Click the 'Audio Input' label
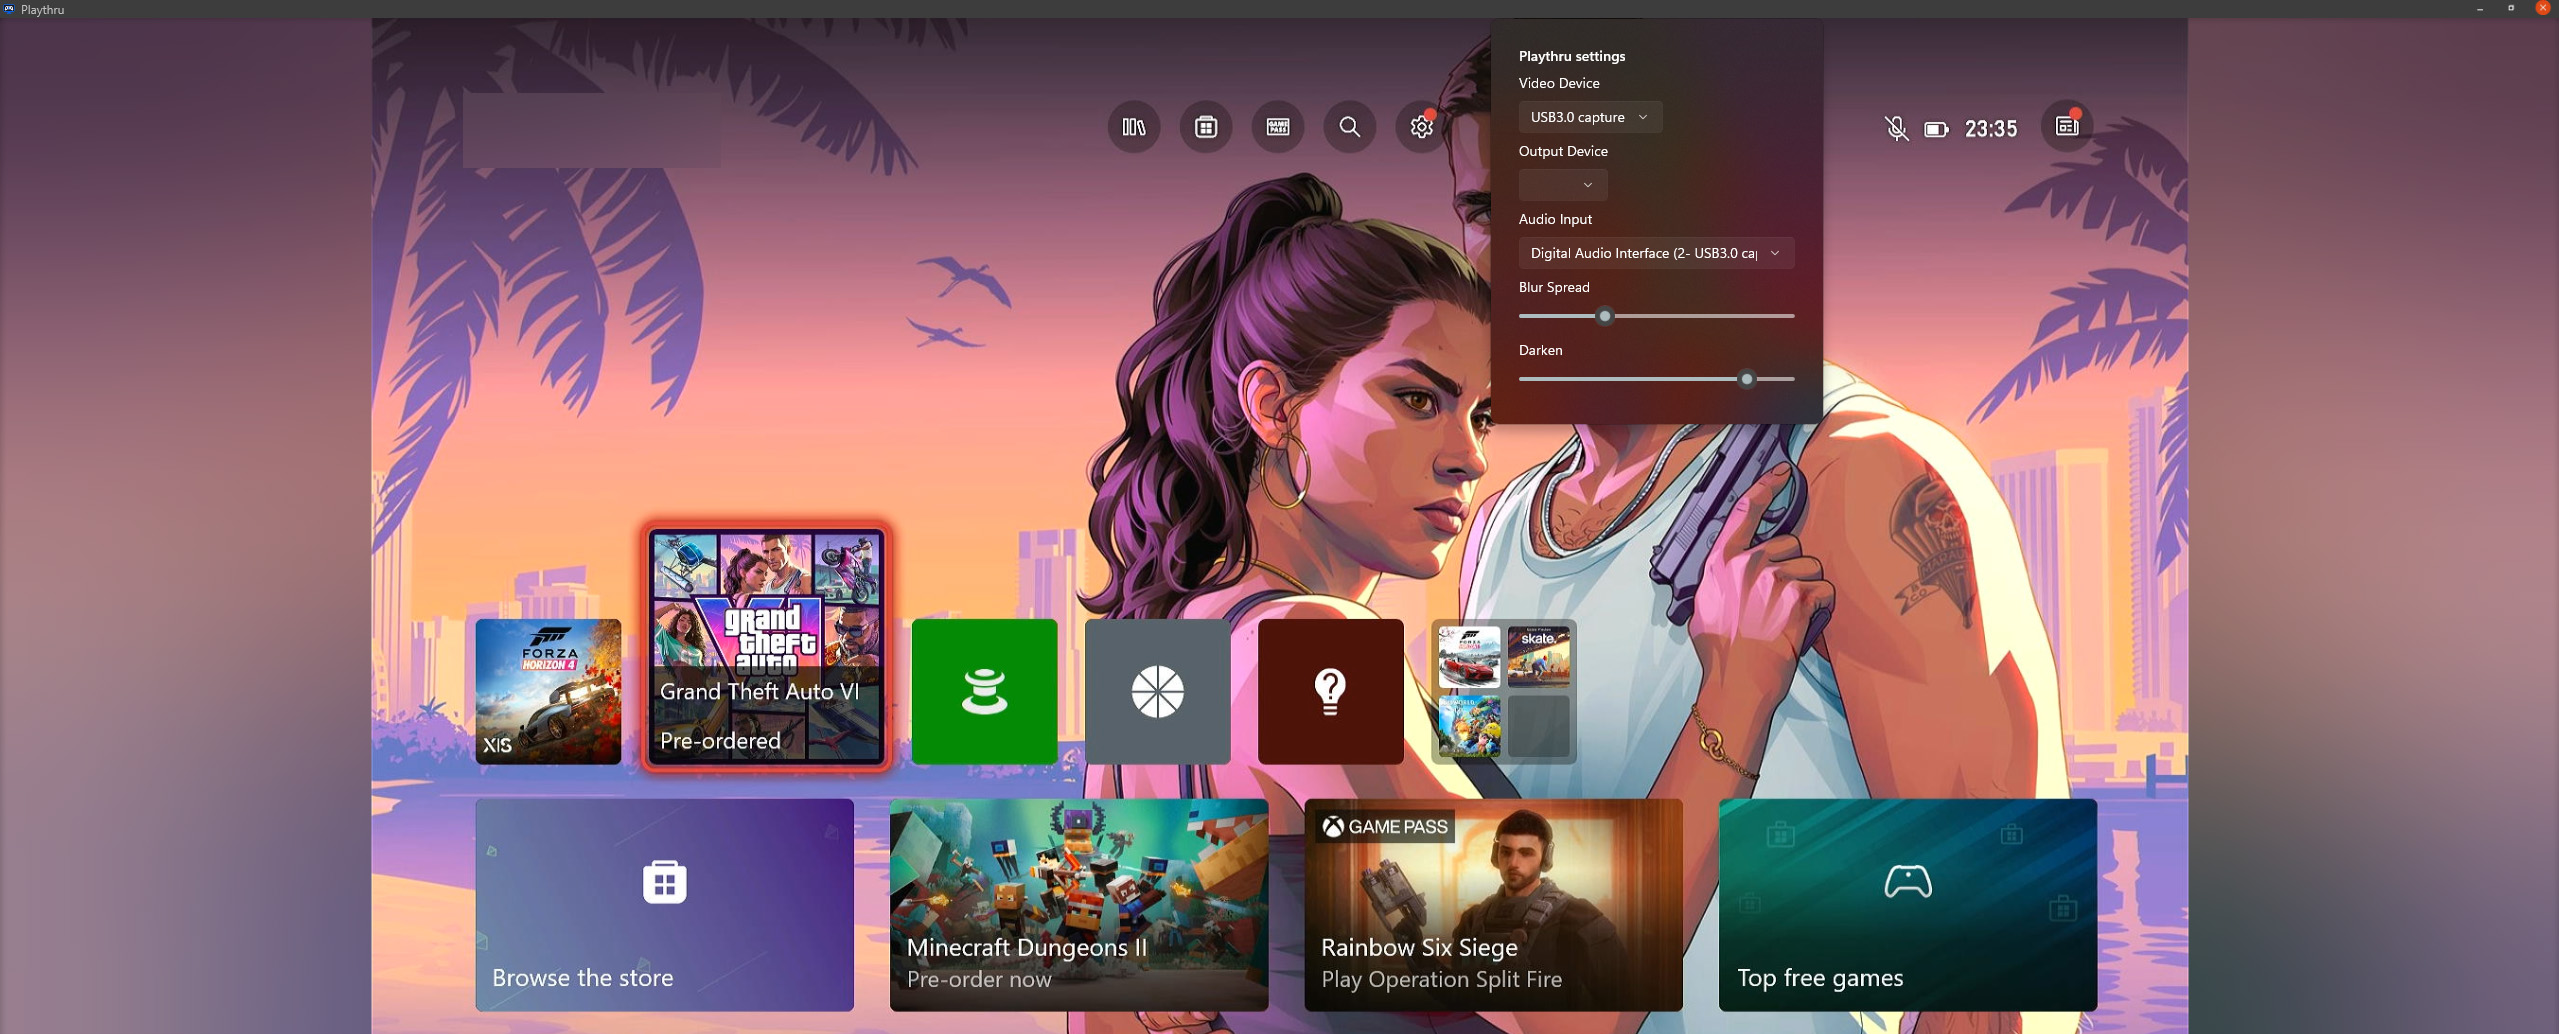2559x1034 pixels. click(x=1554, y=219)
